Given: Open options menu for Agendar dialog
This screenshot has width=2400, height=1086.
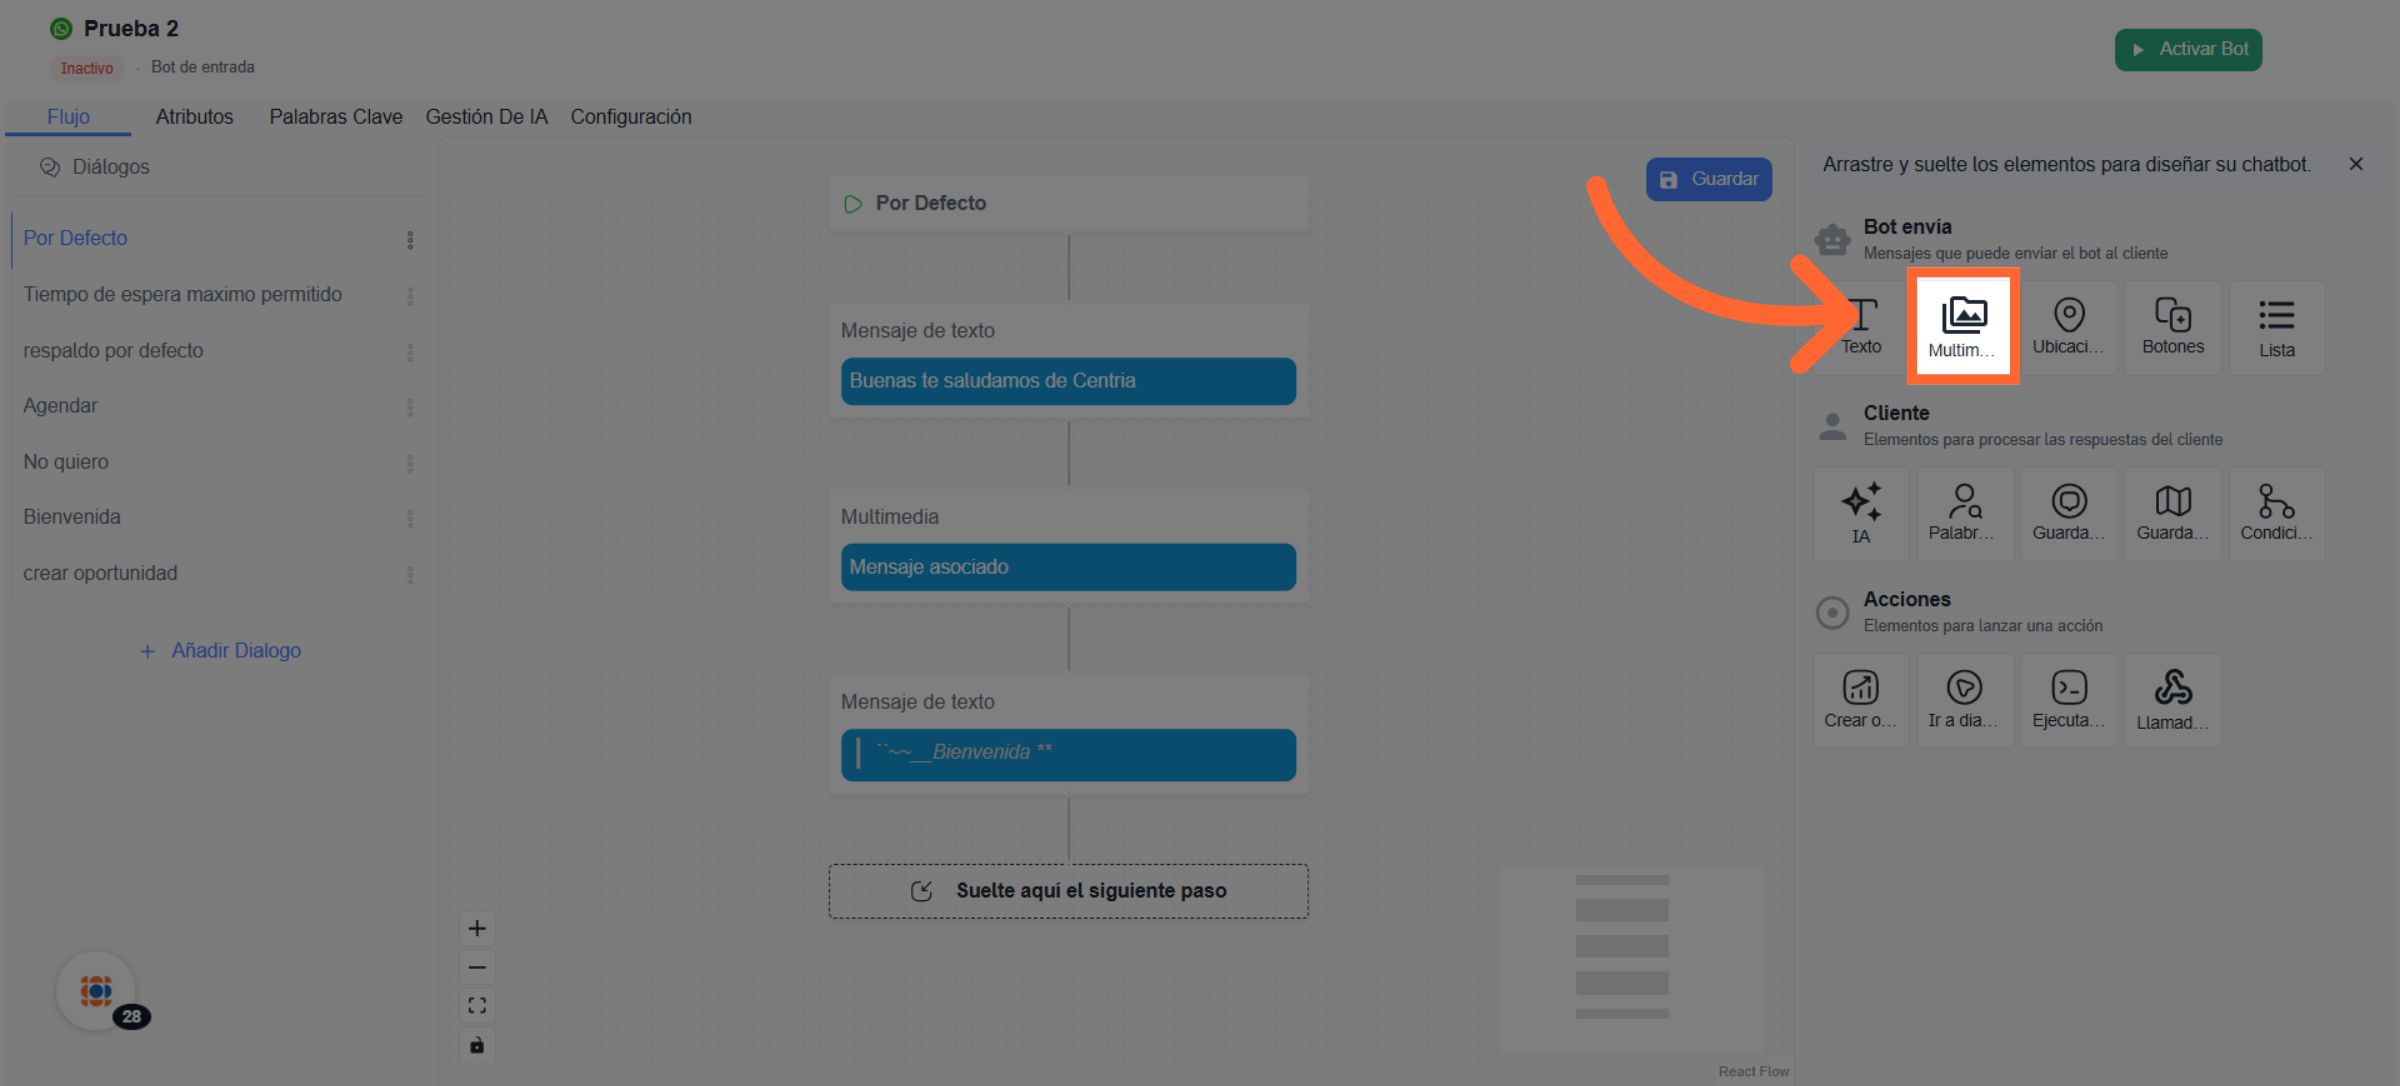Looking at the screenshot, I should [410, 407].
